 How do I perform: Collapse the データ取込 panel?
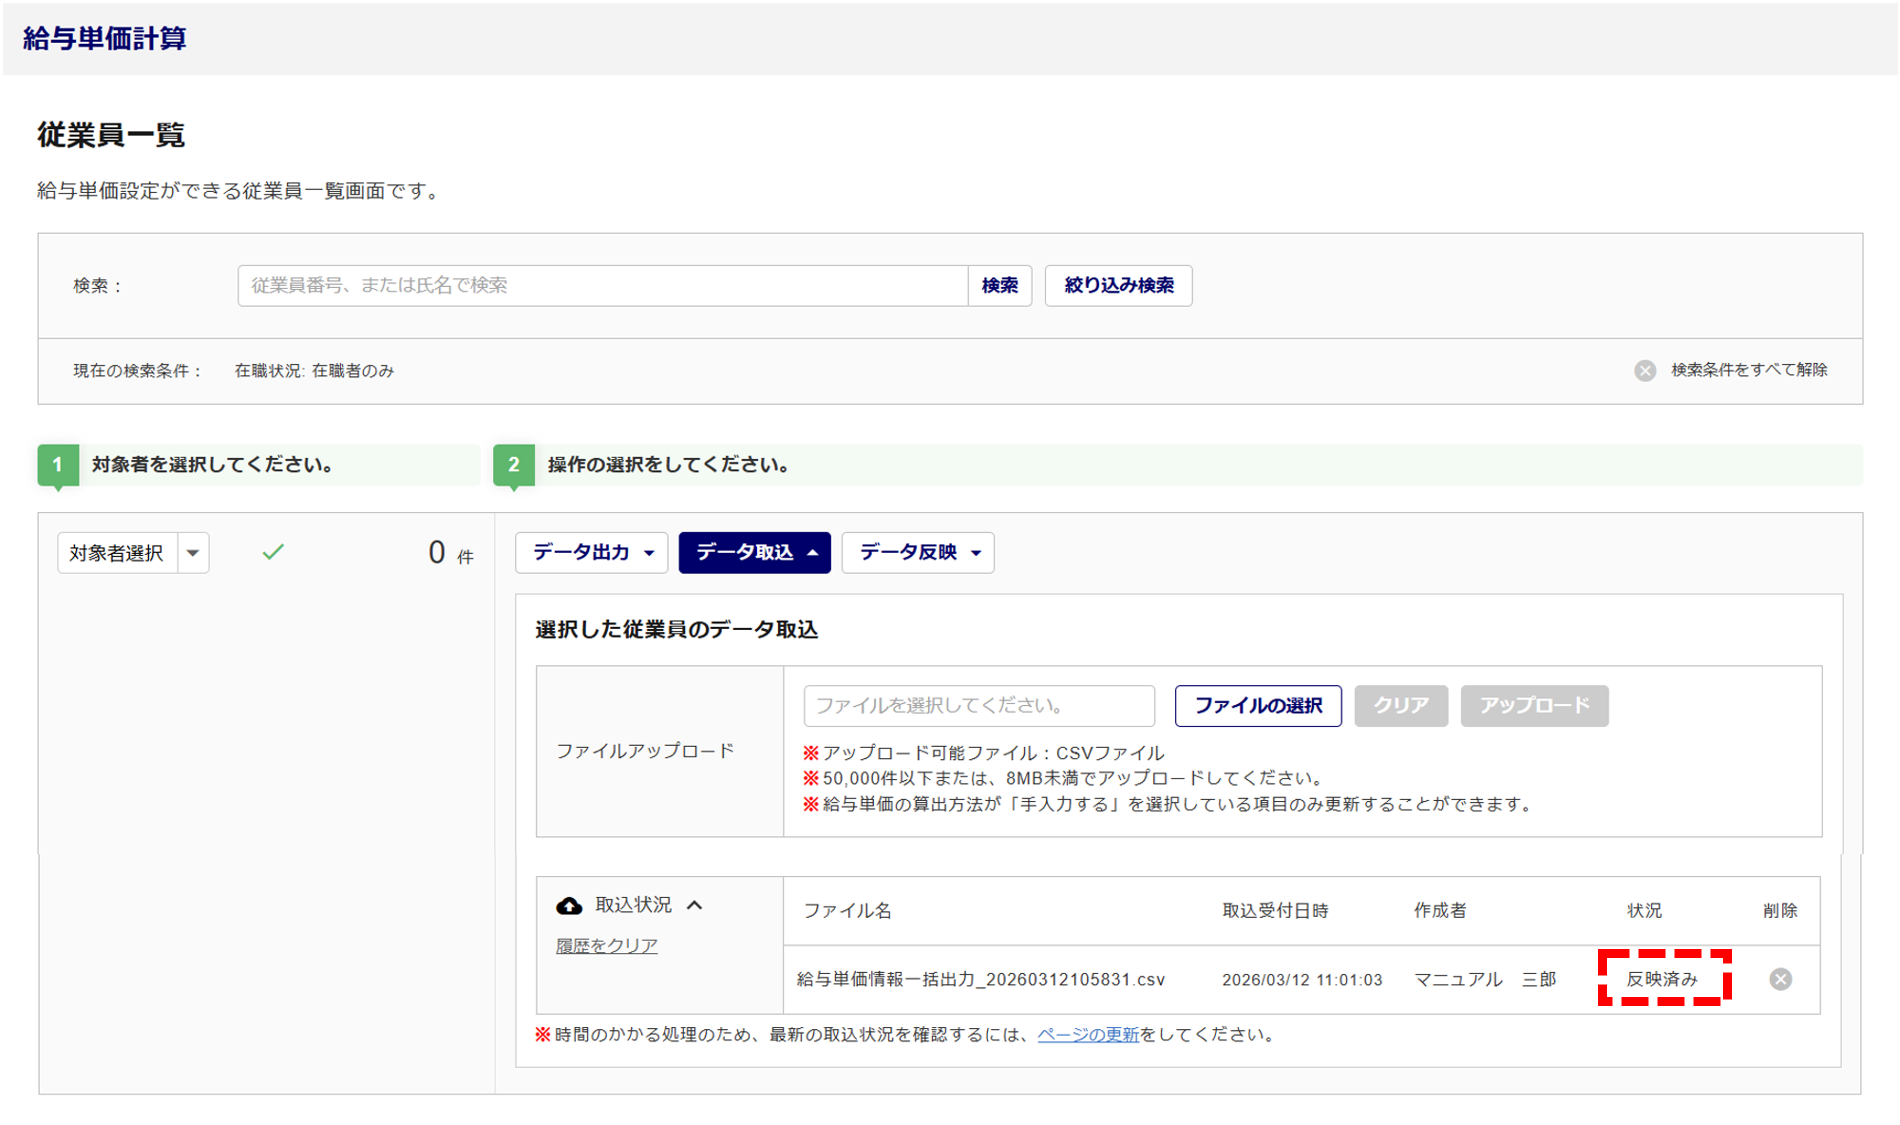754,553
